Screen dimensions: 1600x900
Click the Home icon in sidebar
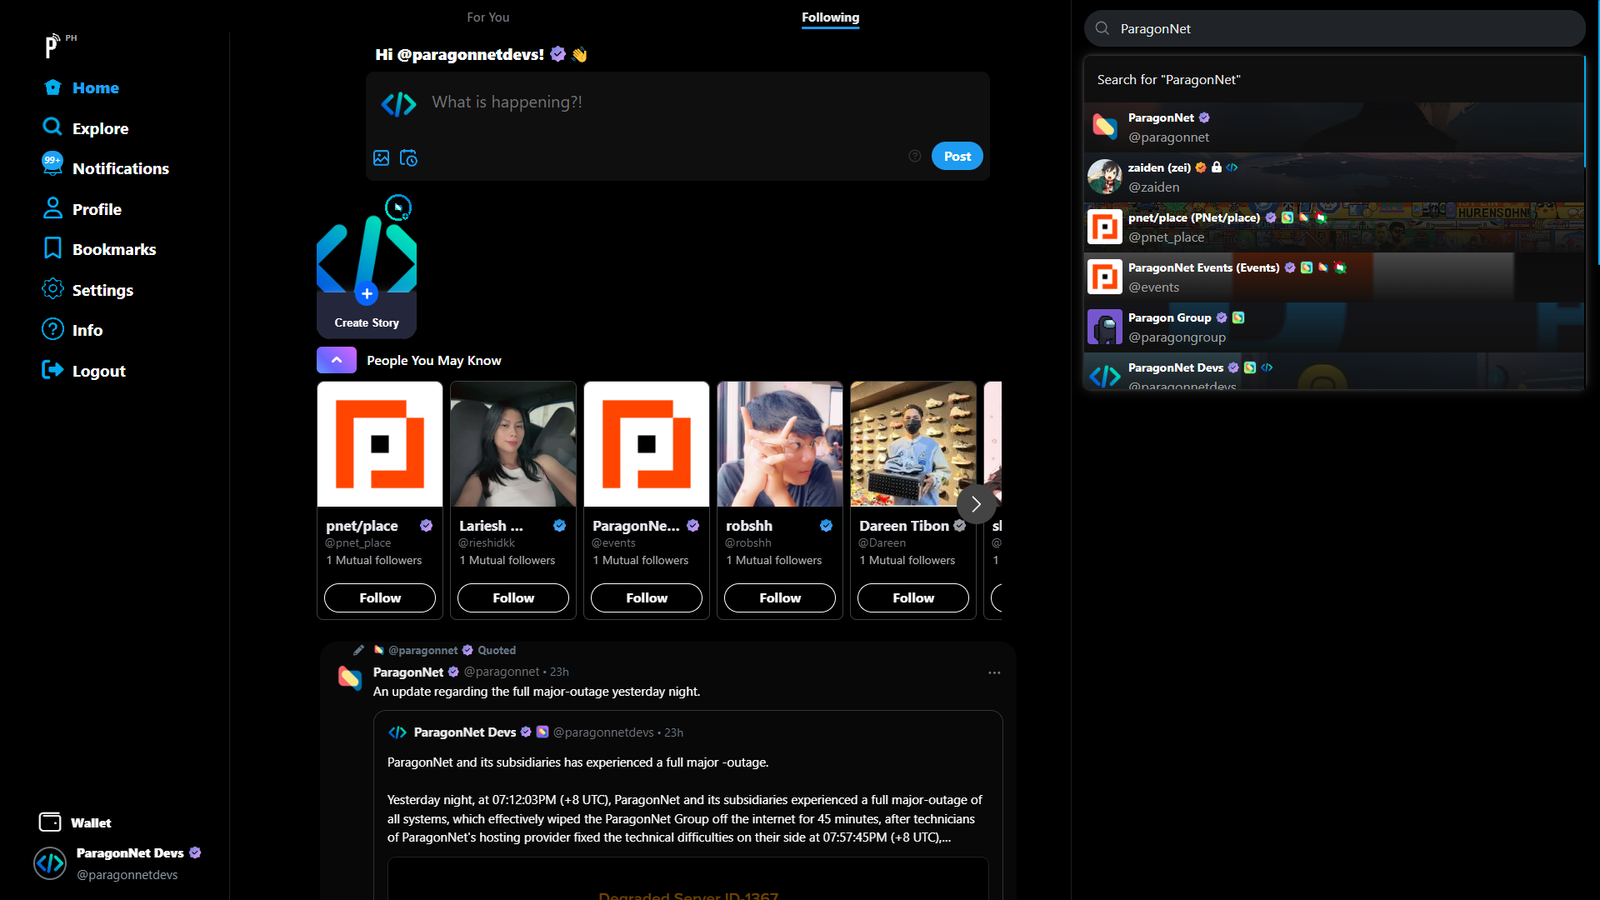[53, 88]
